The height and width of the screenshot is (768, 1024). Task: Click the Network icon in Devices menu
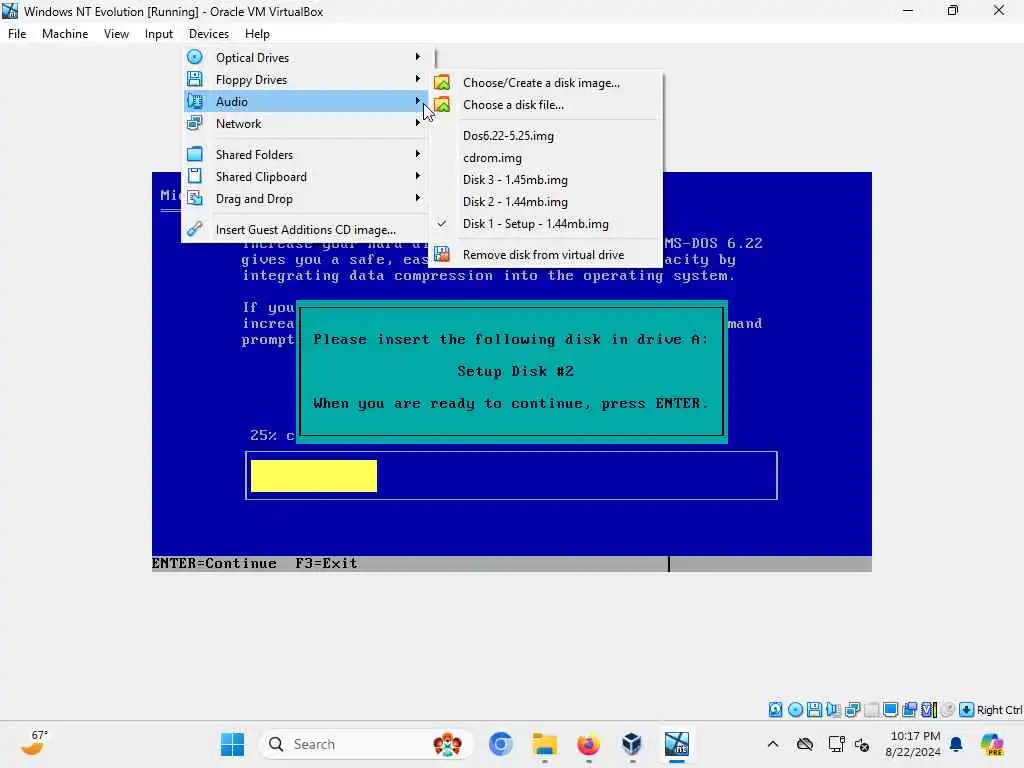195,123
